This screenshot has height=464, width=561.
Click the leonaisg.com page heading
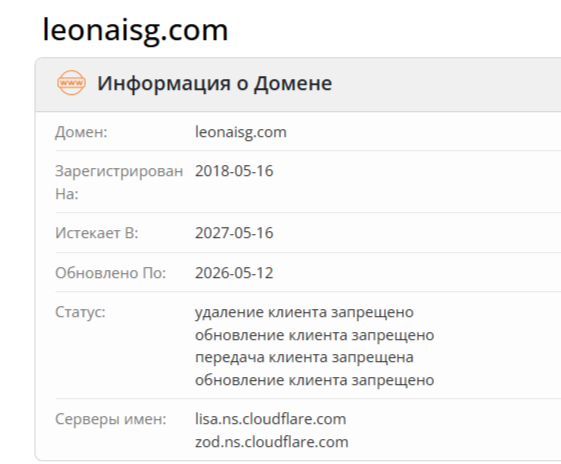pyautogui.click(x=135, y=30)
